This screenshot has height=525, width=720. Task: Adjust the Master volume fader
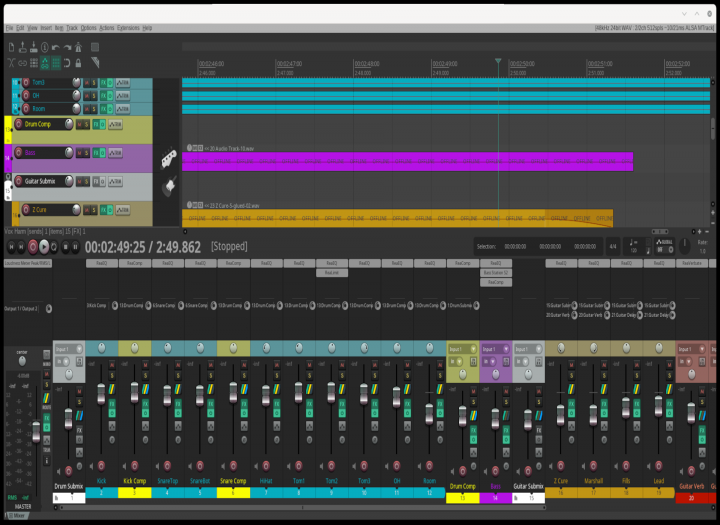[x=36, y=430]
